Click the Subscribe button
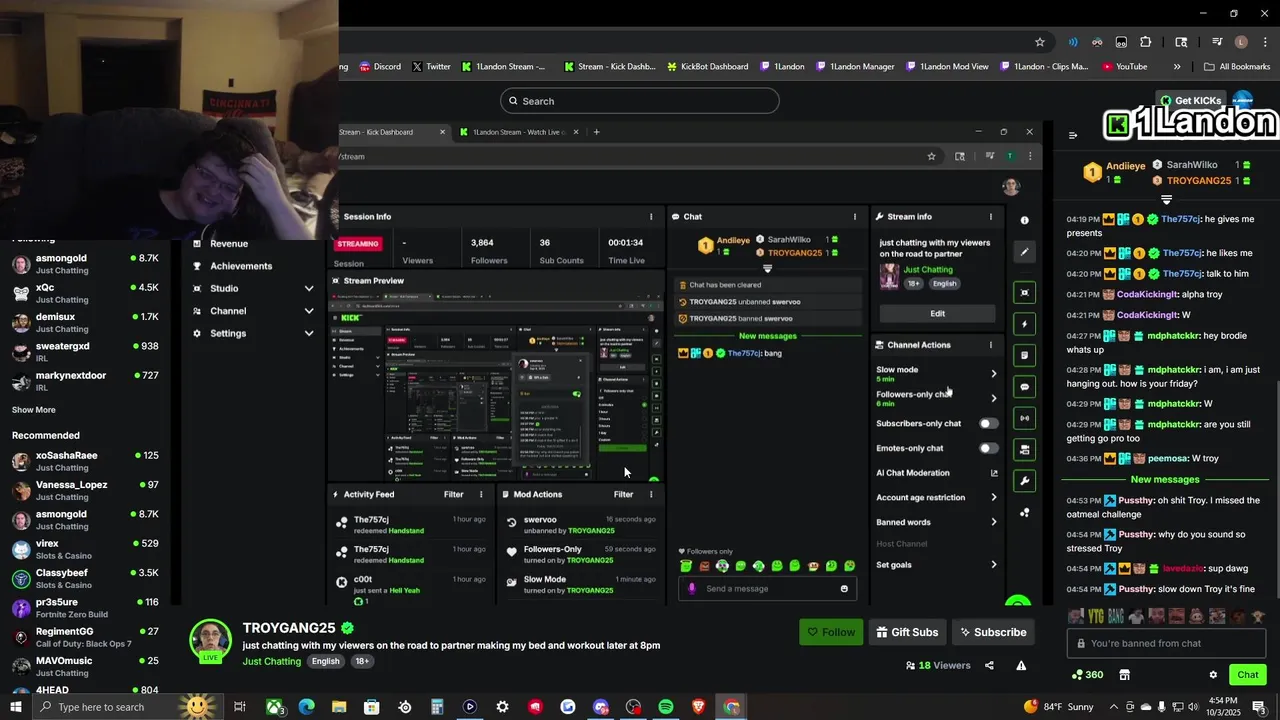Viewport: 1280px width, 720px height. coord(993,632)
